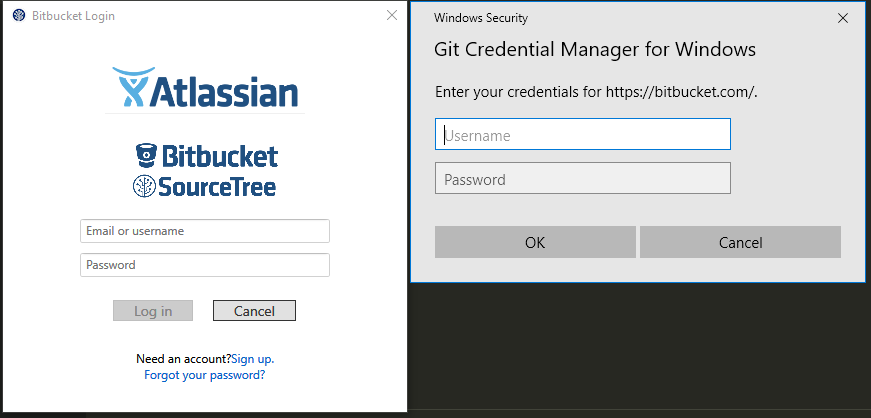This screenshot has width=871, height=418.
Task: Focus the Bitbucket Password field
Action: (x=205, y=265)
